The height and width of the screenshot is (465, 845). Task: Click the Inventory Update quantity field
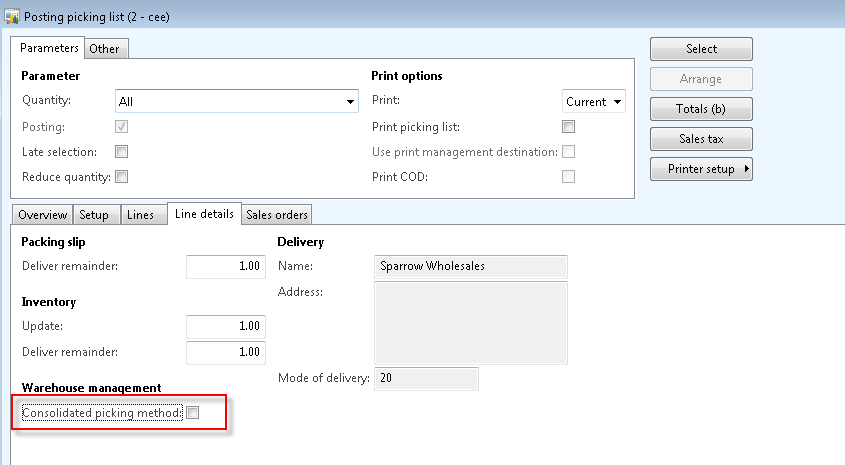pos(225,327)
